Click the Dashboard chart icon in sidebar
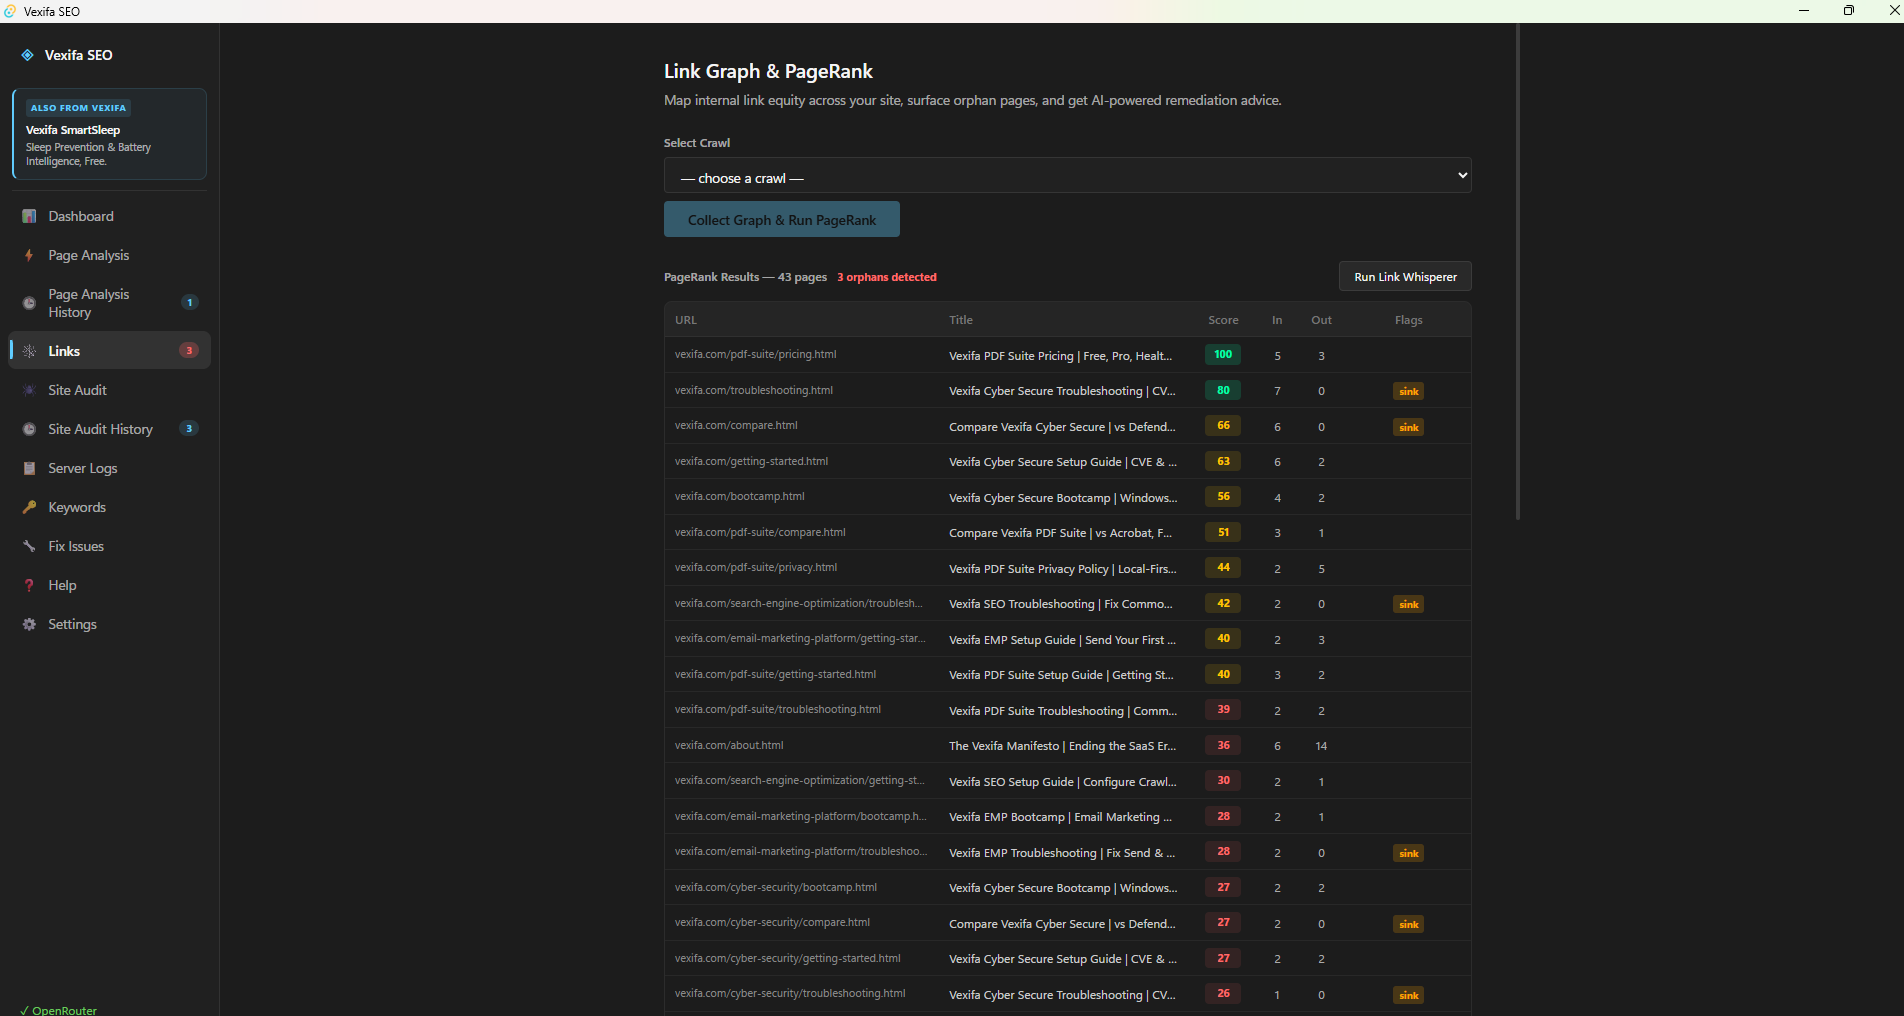Screen dimensions: 1904x1016 [29, 216]
